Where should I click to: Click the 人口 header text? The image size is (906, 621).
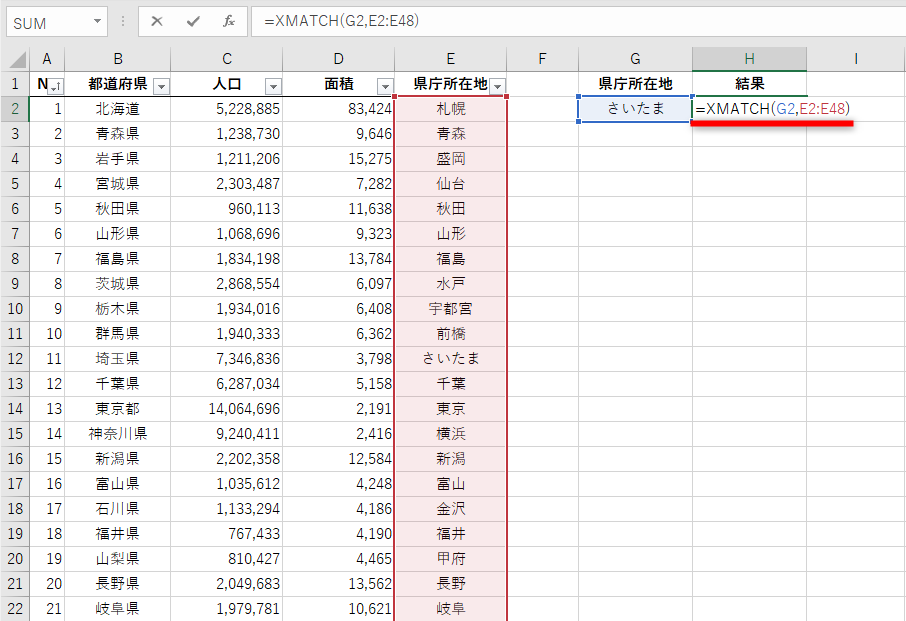pos(226,84)
